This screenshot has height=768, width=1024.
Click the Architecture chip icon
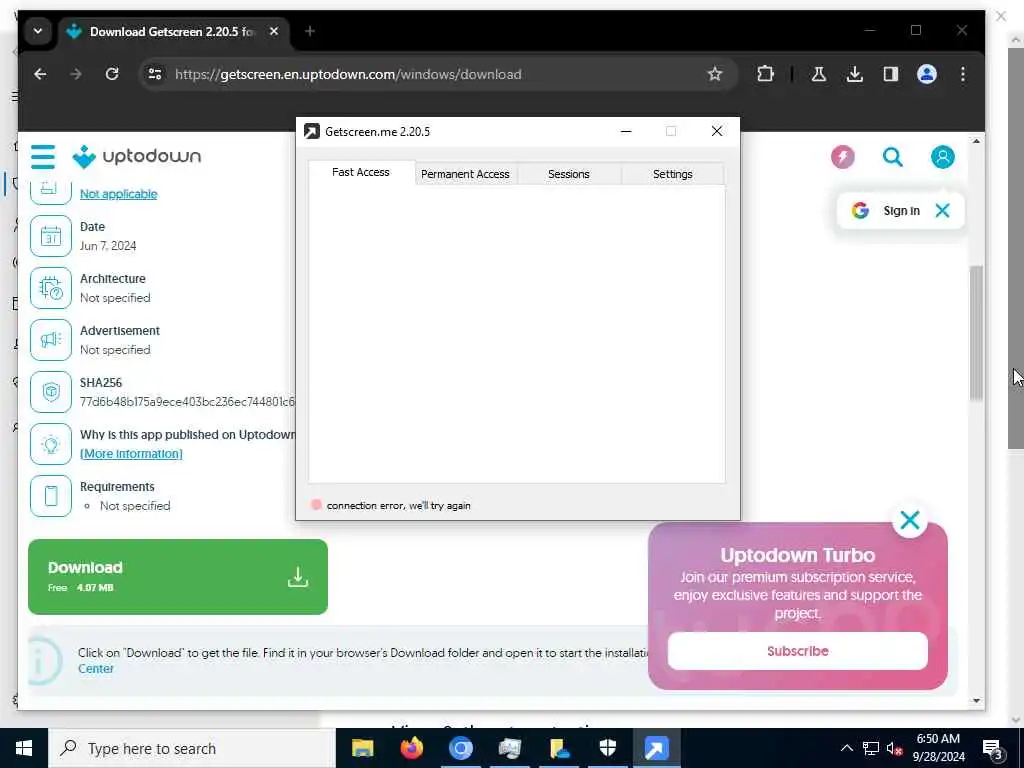pyautogui.click(x=51, y=288)
